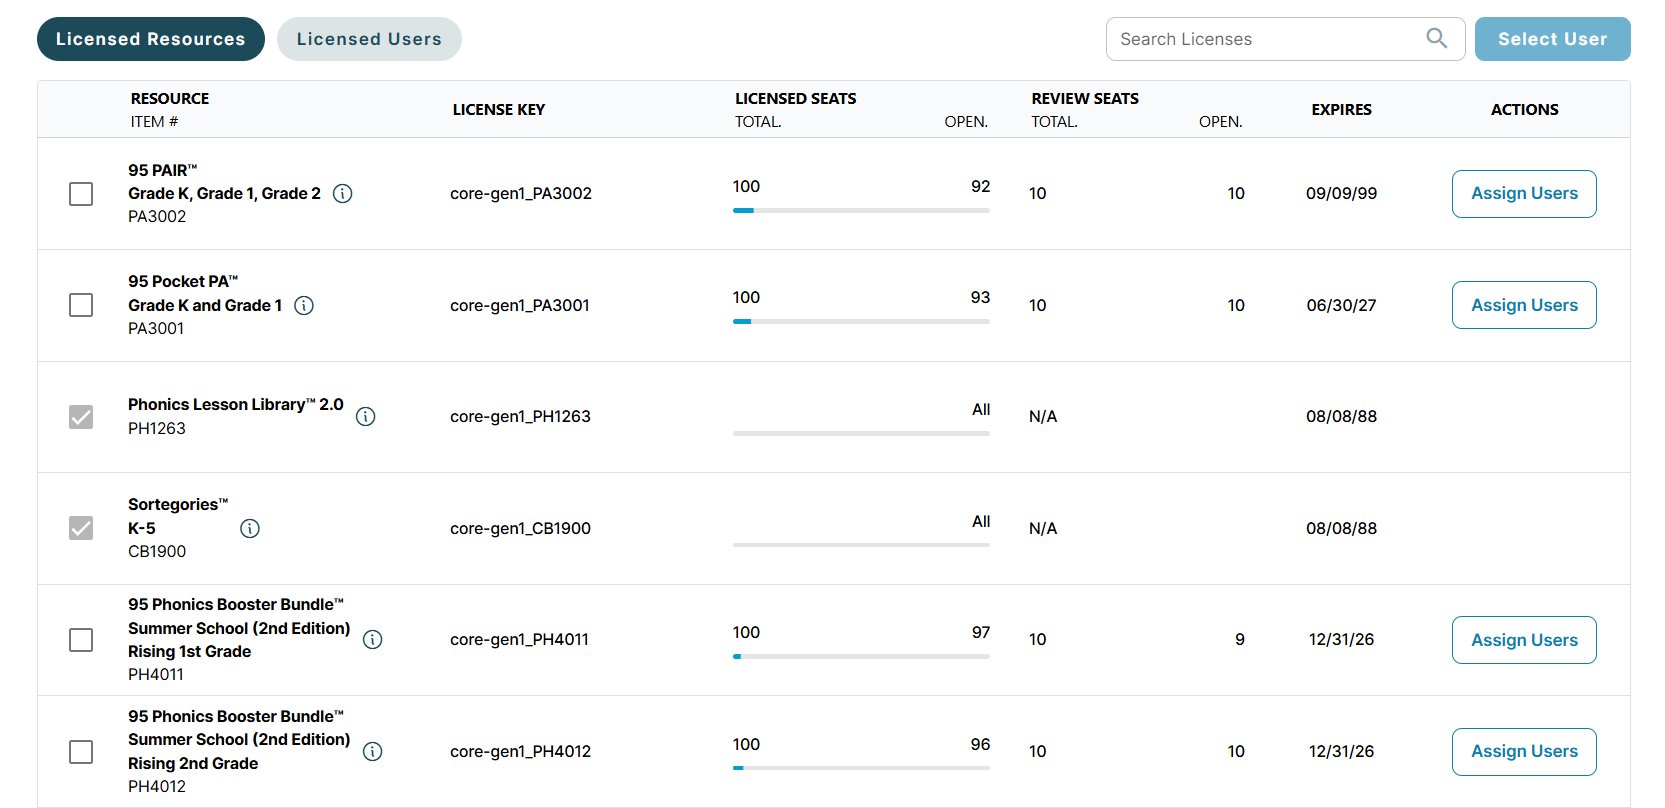Click the REVIEW SEATS column header
This screenshot has height=808, width=1665.
tap(1085, 98)
